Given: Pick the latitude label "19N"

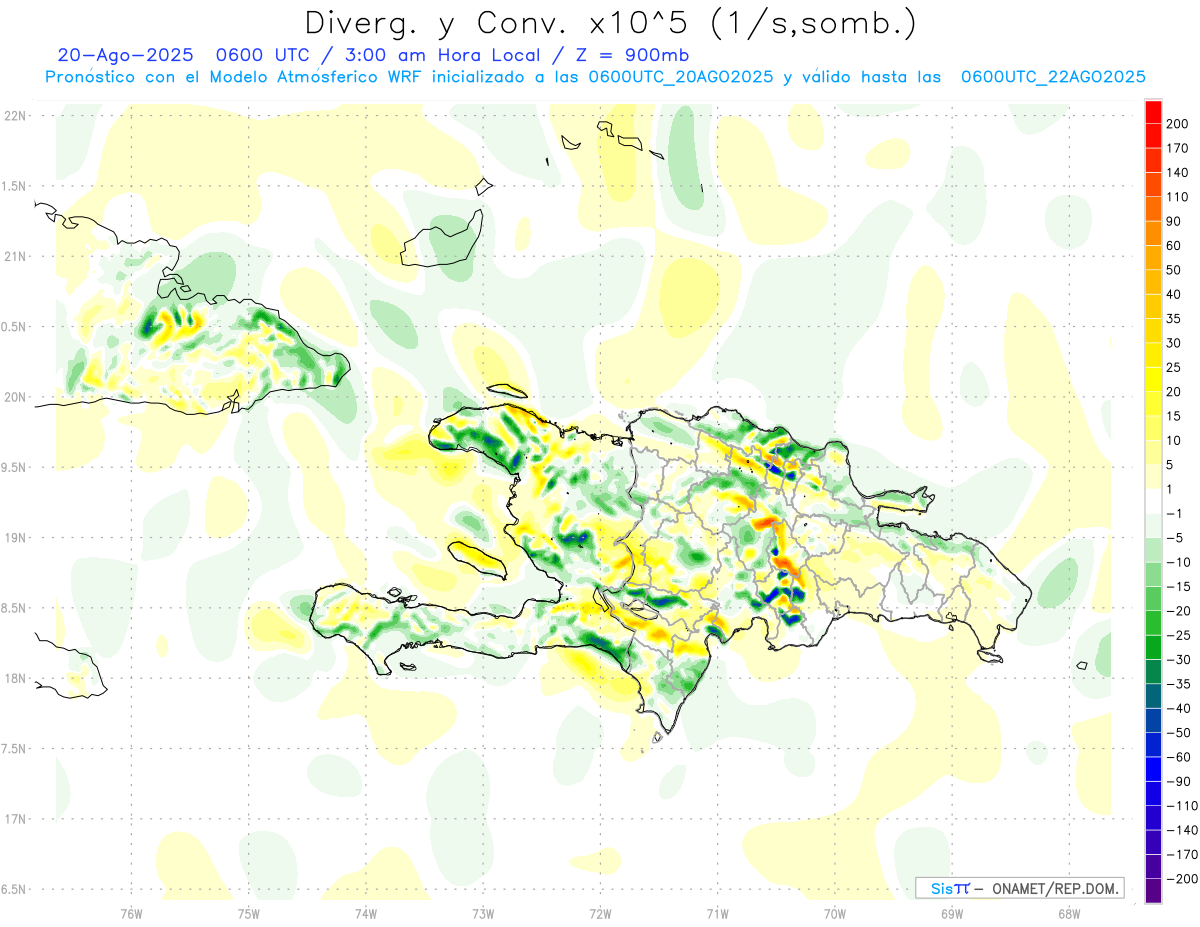Looking at the screenshot, I should click(14, 538).
